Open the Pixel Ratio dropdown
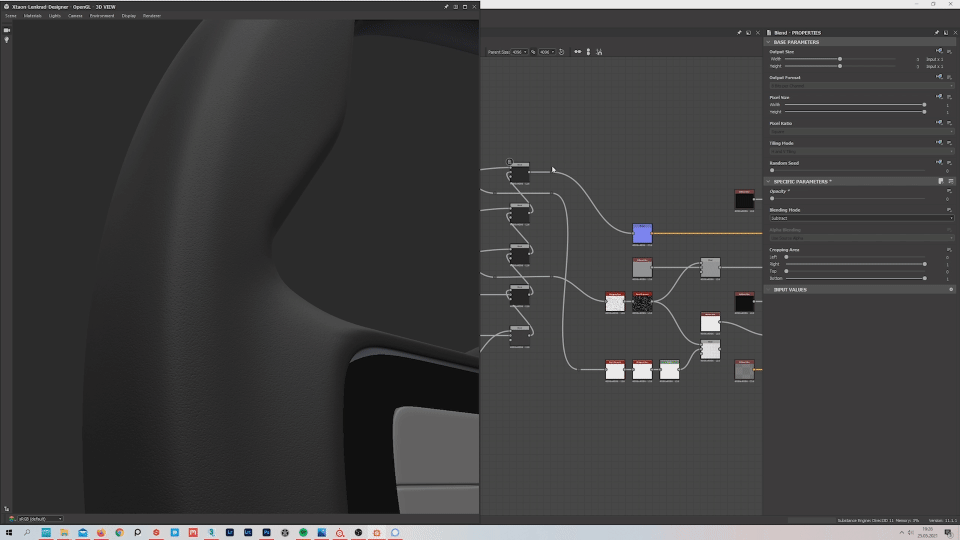 click(x=861, y=131)
